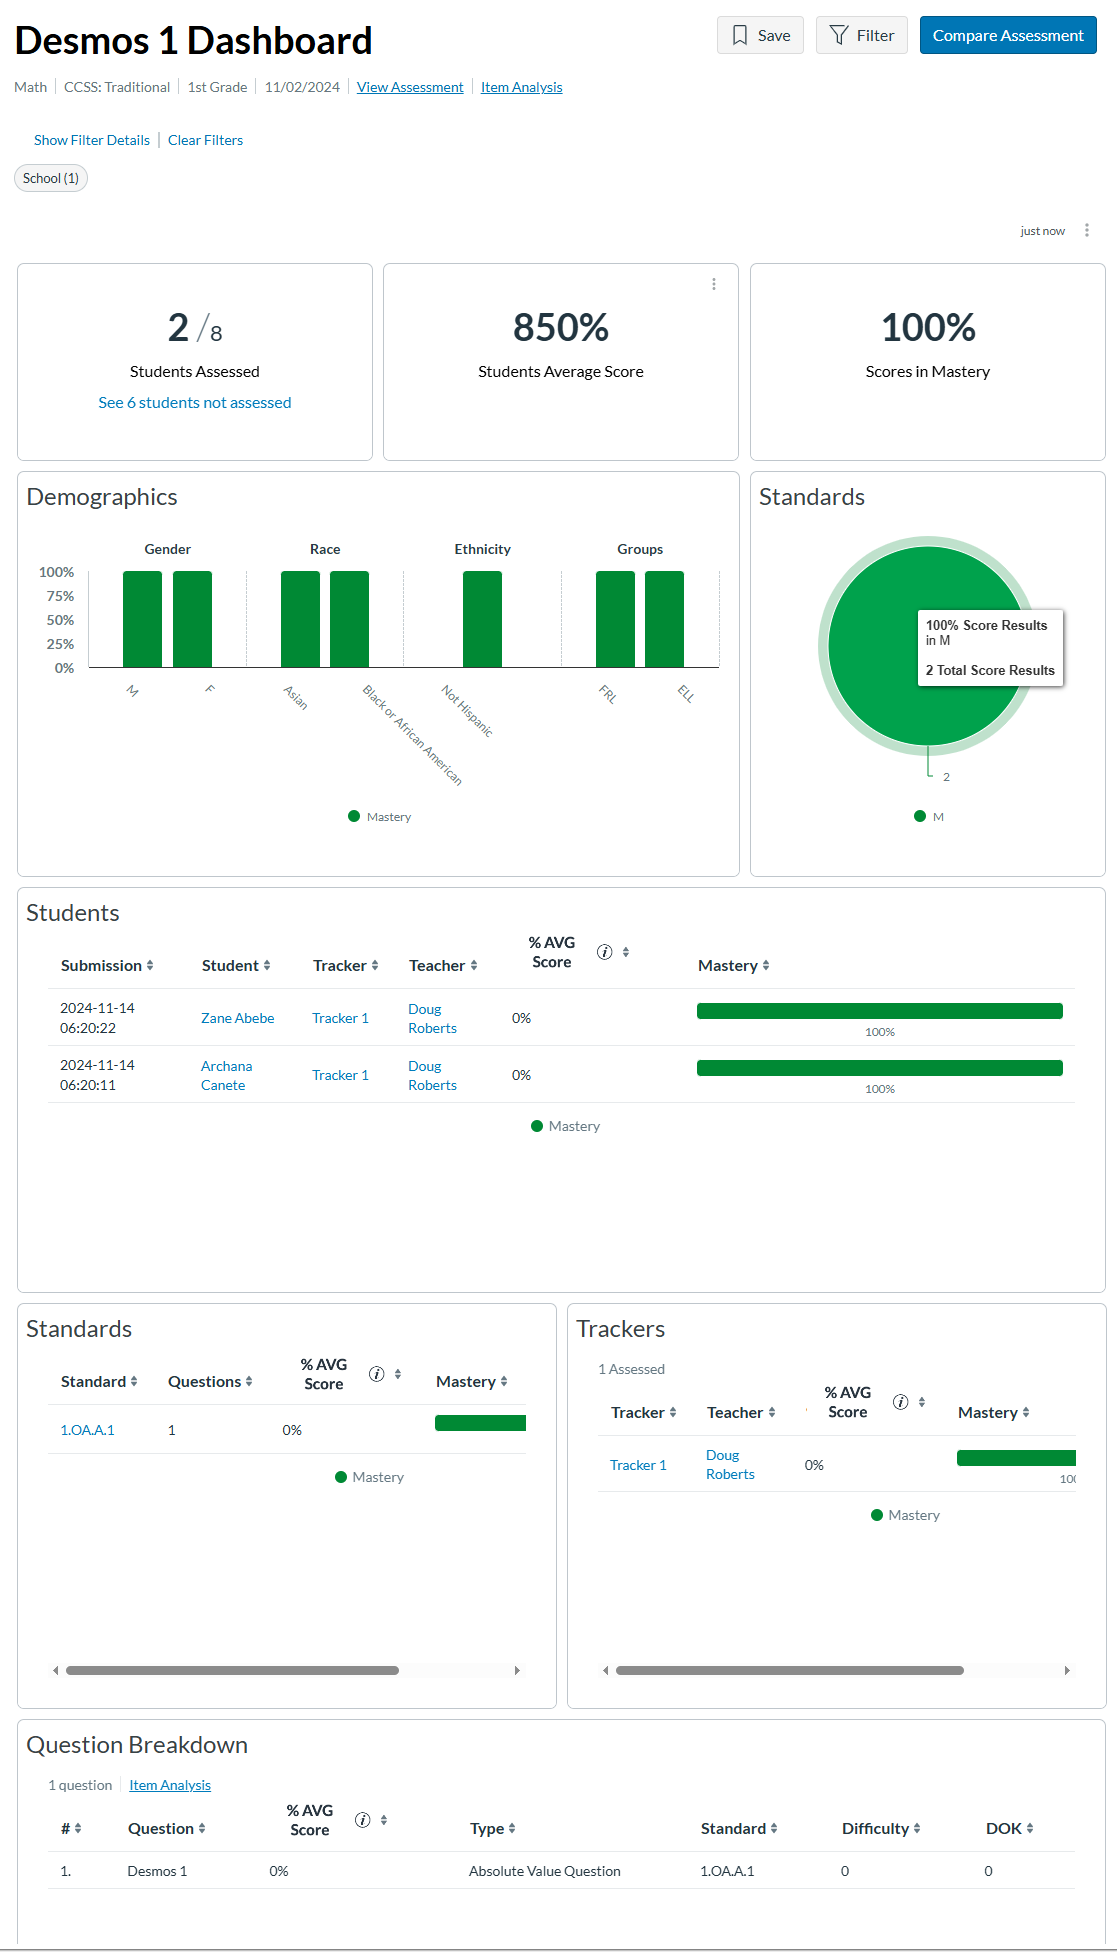This screenshot has height=1952, width=1117.
Task: Open the View Assessment link
Action: coord(409,87)
